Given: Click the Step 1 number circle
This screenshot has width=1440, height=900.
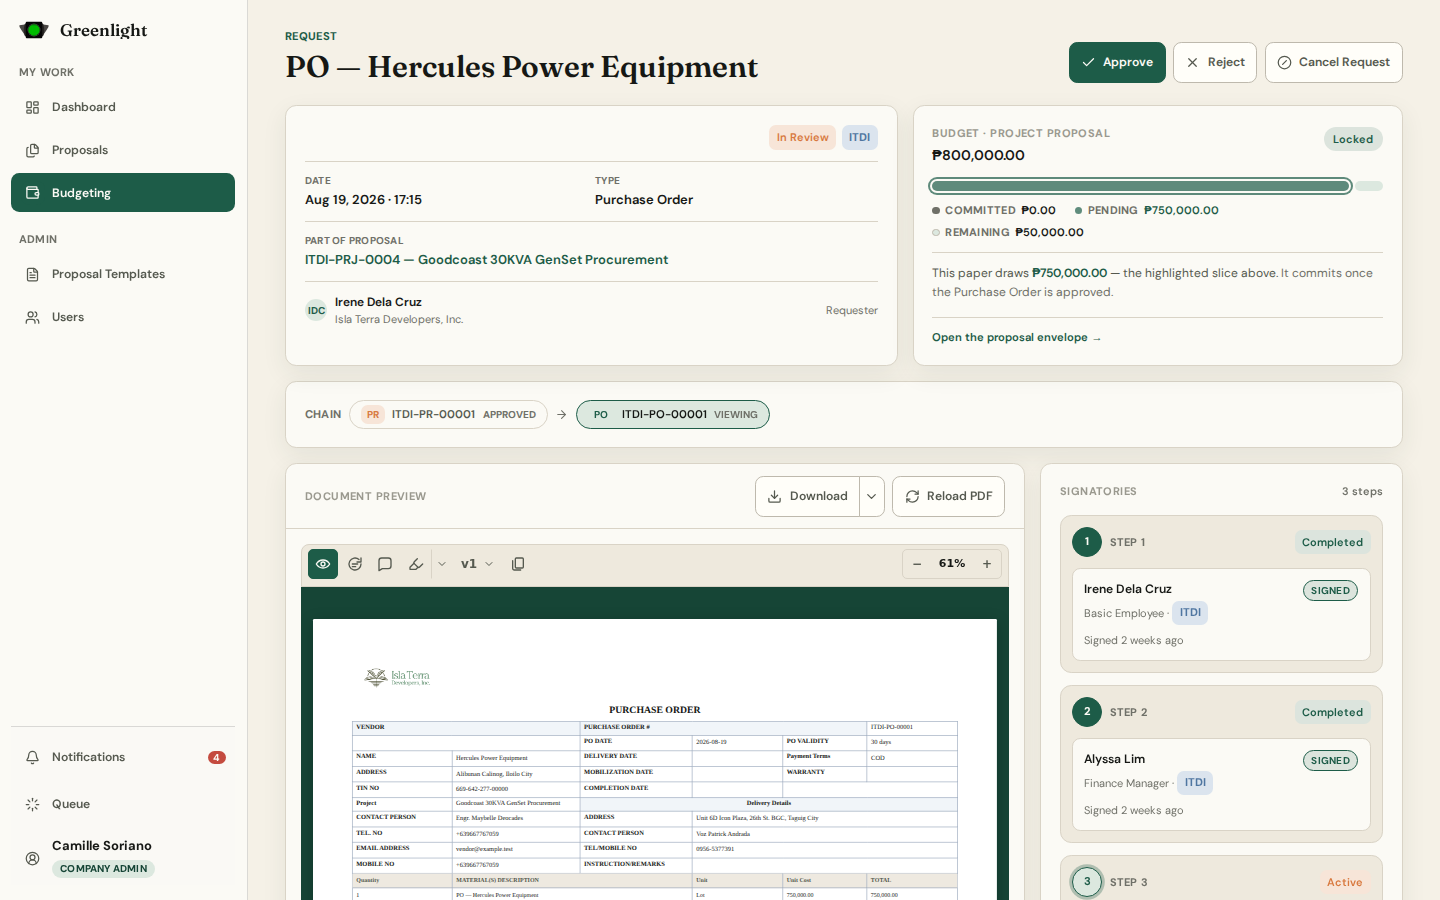Looking at the screenshot, I should pyautogui.click(x=1087, y=542).
